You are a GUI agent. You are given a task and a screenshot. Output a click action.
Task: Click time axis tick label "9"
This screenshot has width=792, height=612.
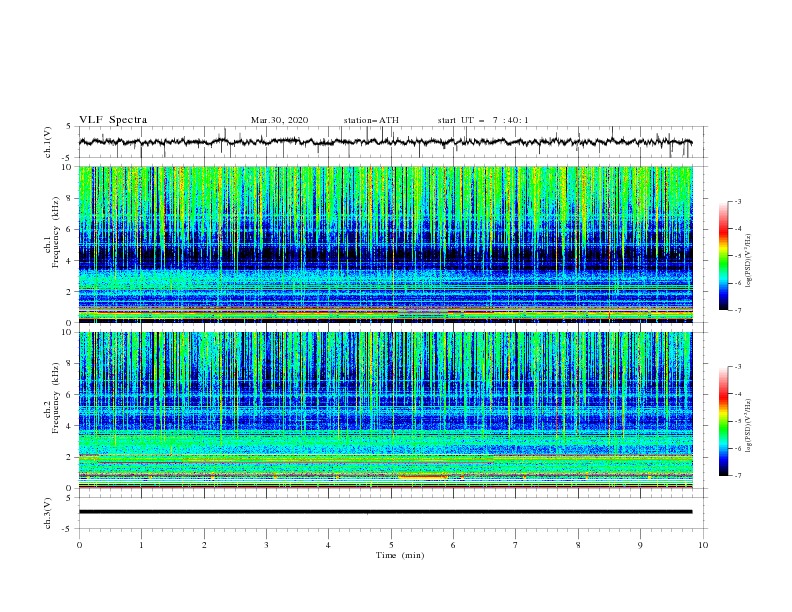(x=640, y=545)
